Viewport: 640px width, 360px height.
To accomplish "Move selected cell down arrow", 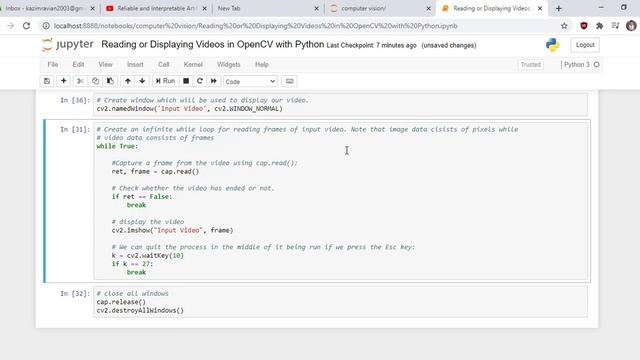I will point(142,81).
